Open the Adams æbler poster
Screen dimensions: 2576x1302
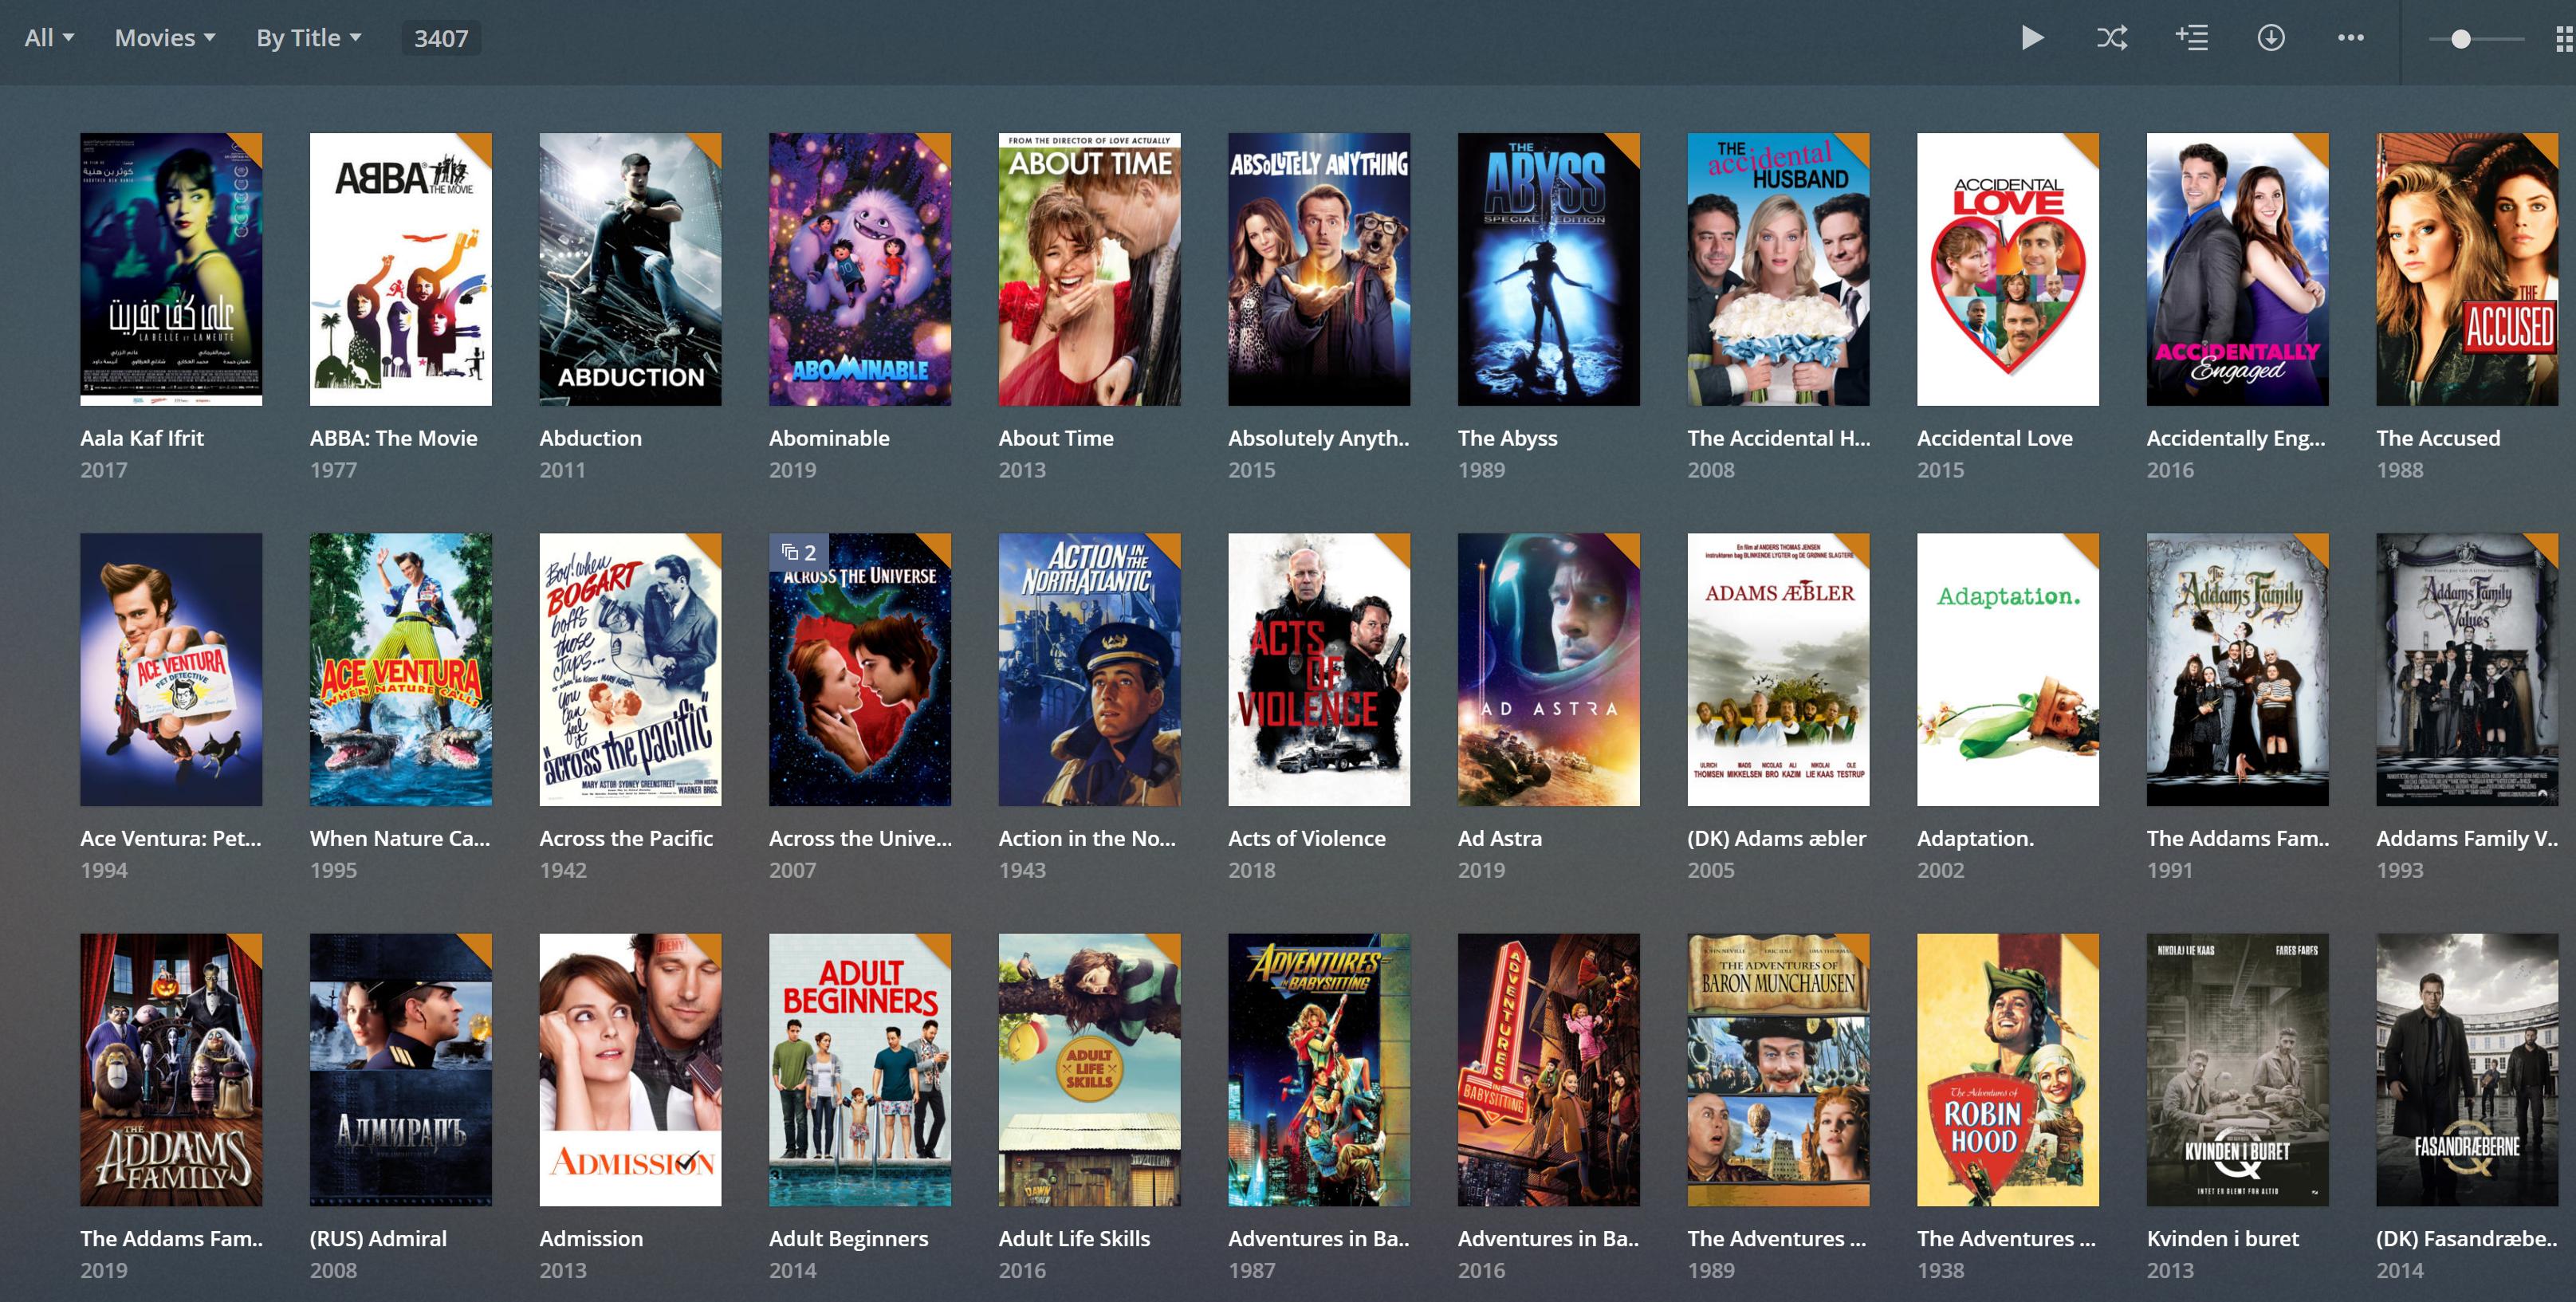click(1778, 669)
